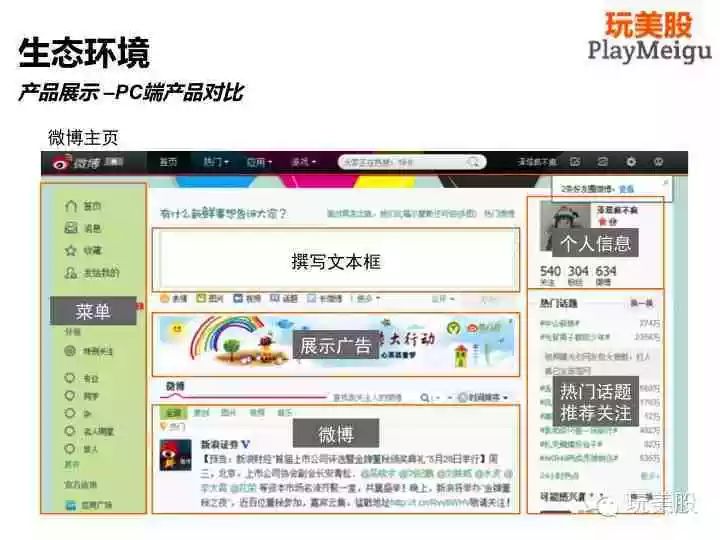The height and width of the screenshot is (540, 720).
Task: Select the first group under 特别关注
Action: pyautogui.click(x=82, y=378)
